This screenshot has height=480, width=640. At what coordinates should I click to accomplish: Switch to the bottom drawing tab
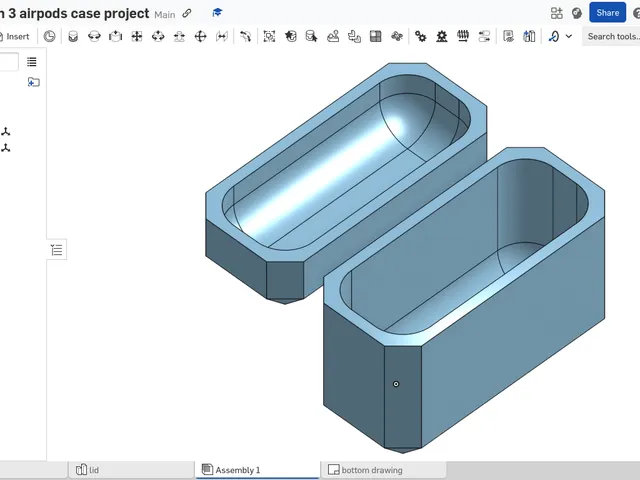383,470
